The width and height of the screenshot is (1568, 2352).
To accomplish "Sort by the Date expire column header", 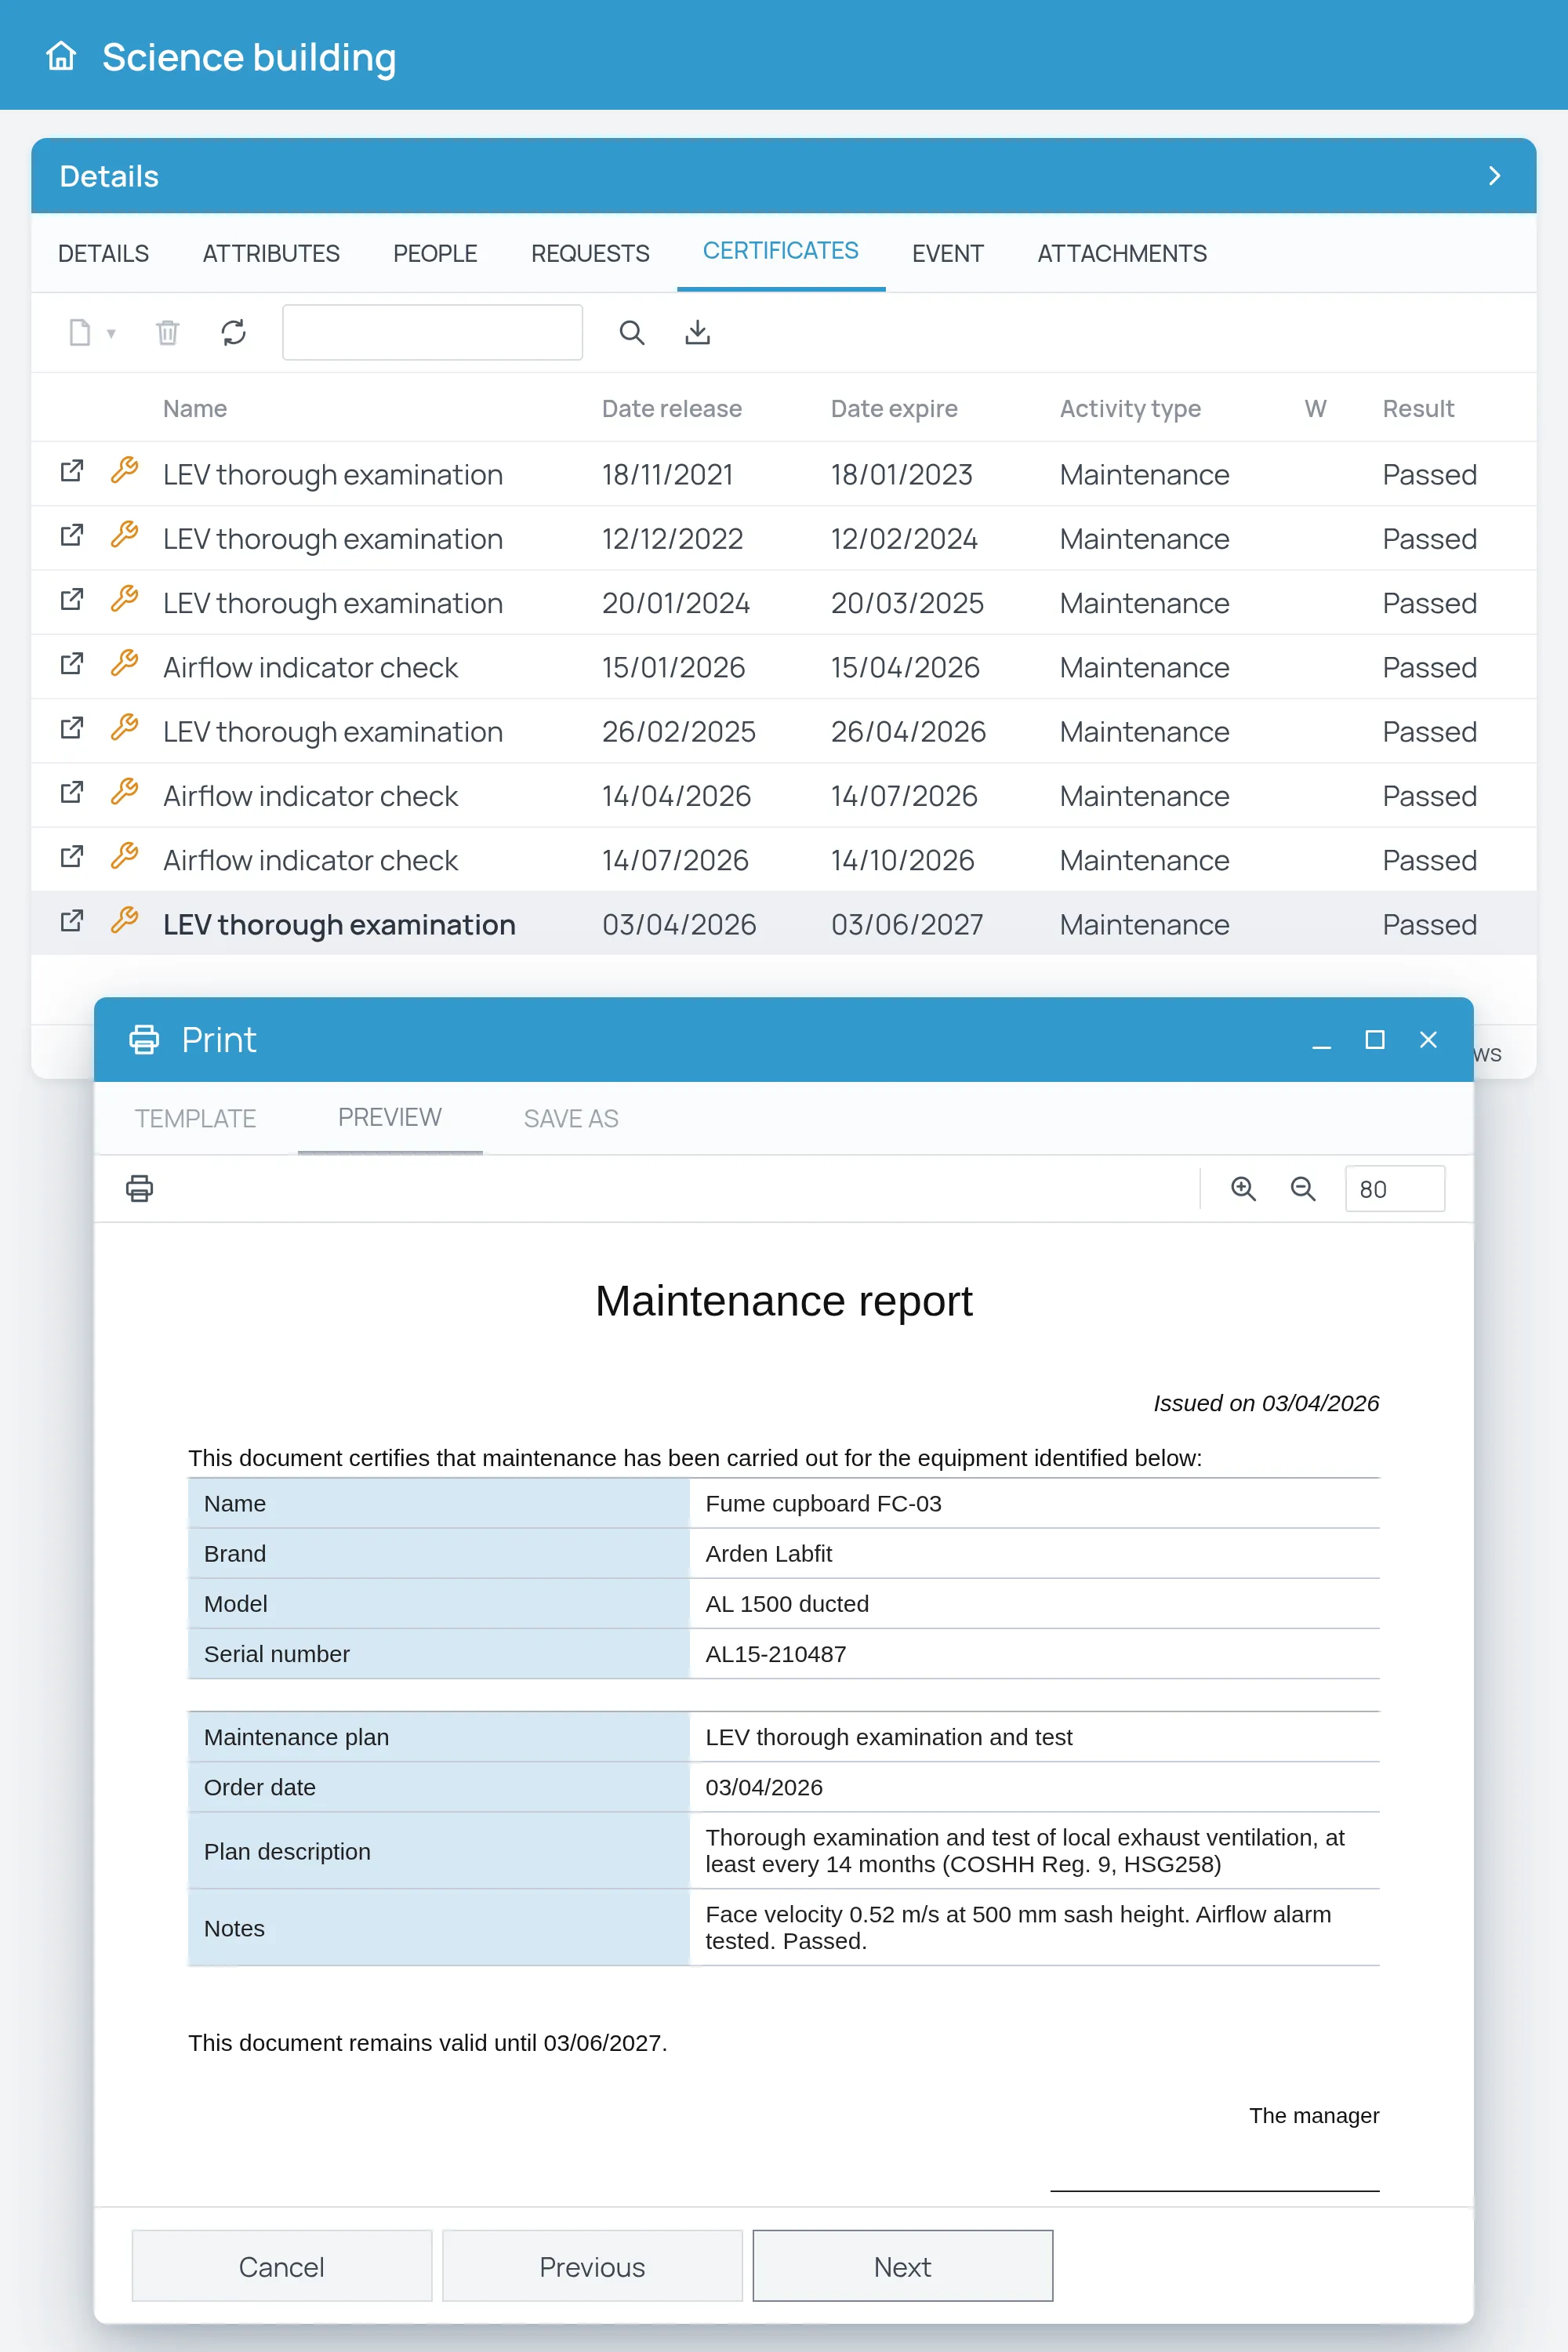I will [x=893, y=408].
